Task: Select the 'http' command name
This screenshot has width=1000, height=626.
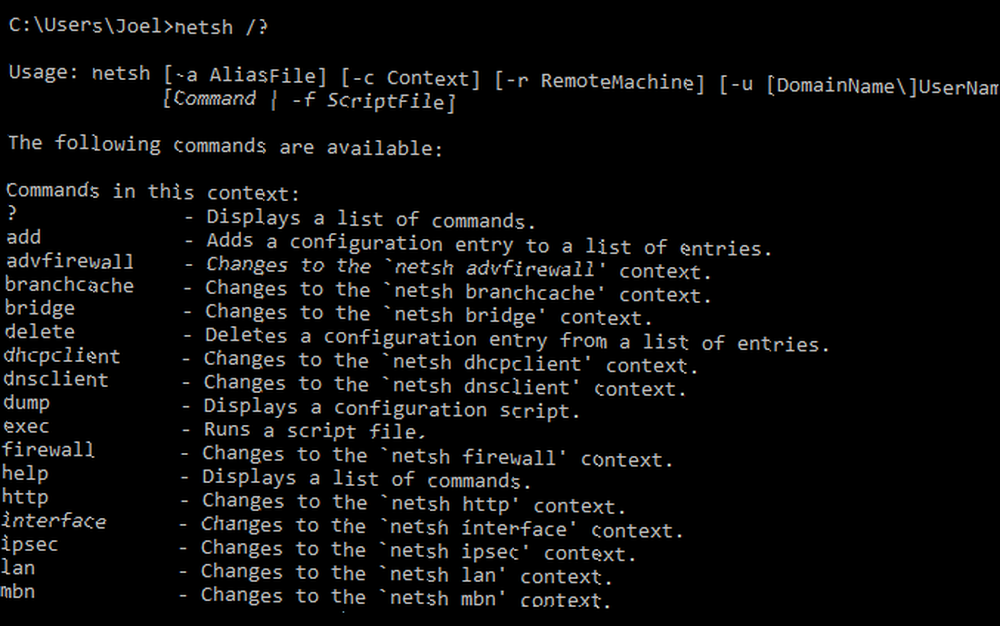Action: (x=25, y=497)
